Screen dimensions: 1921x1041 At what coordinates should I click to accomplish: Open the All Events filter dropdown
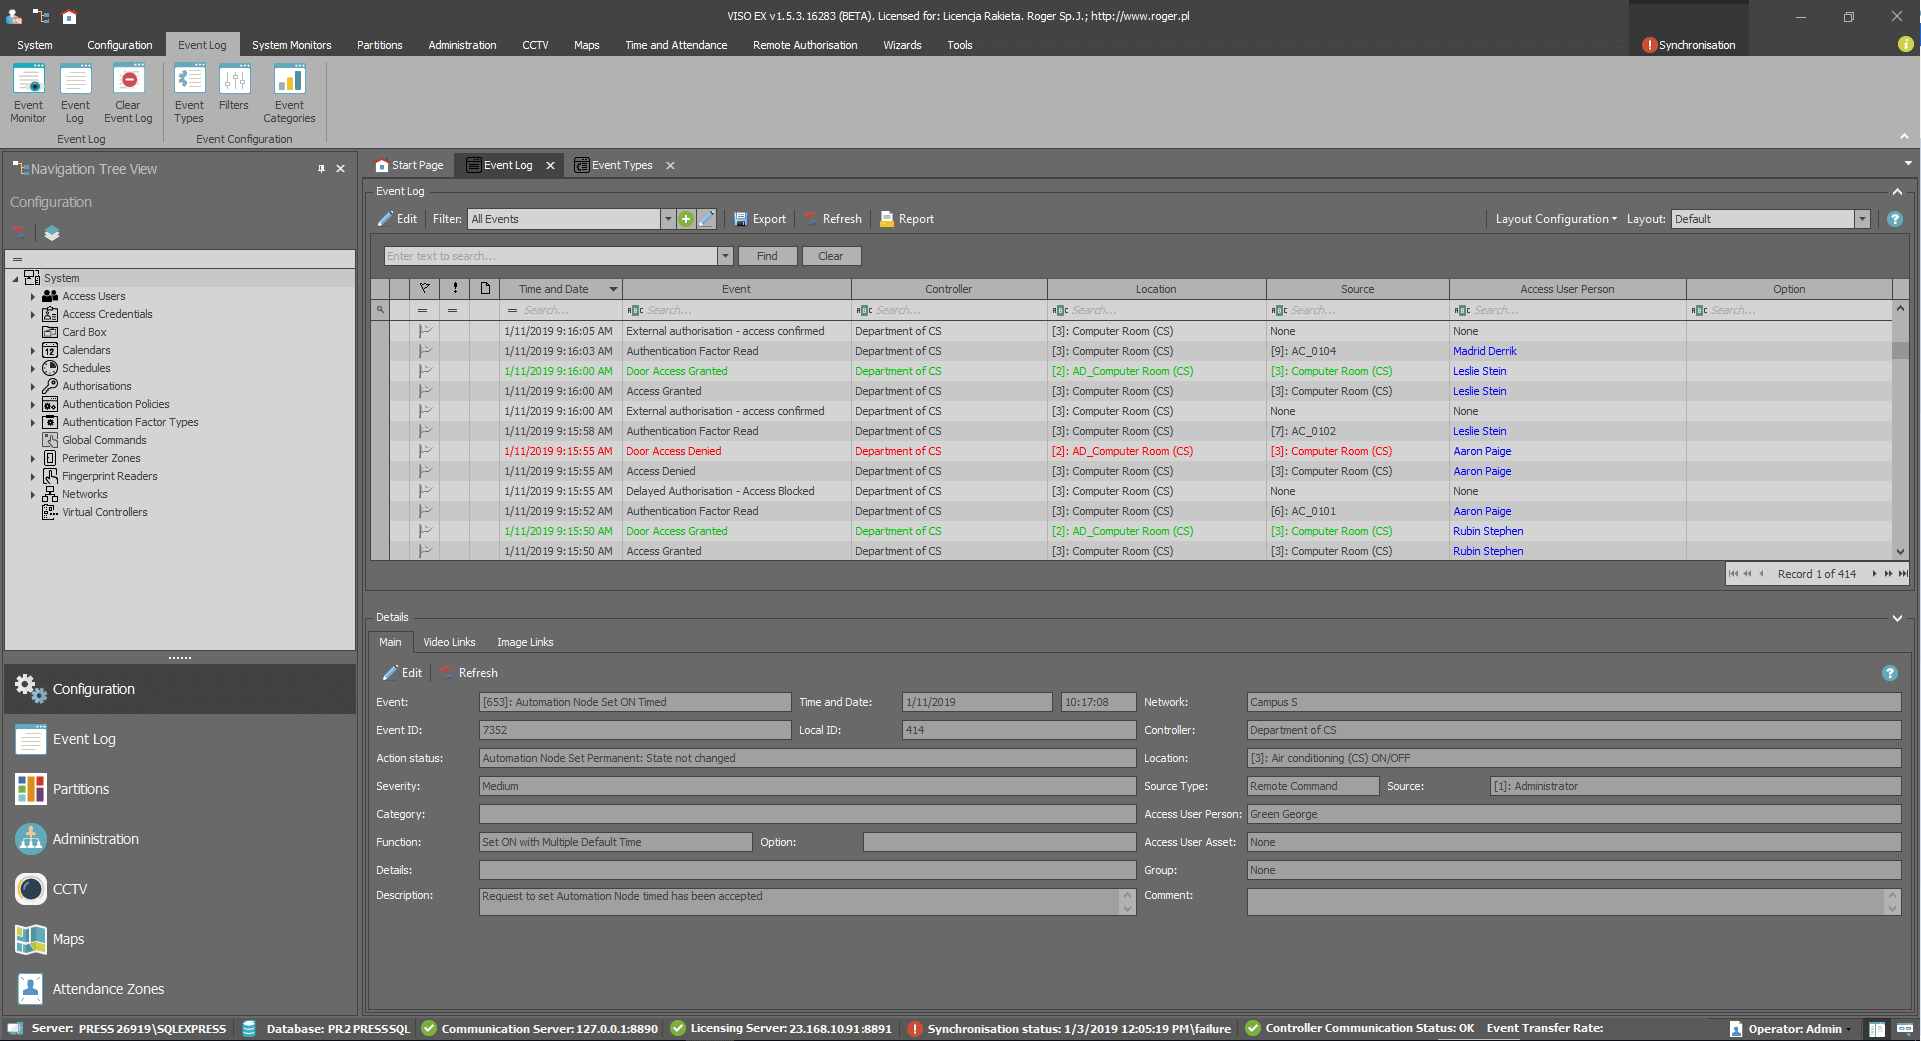tap(668, 219)
